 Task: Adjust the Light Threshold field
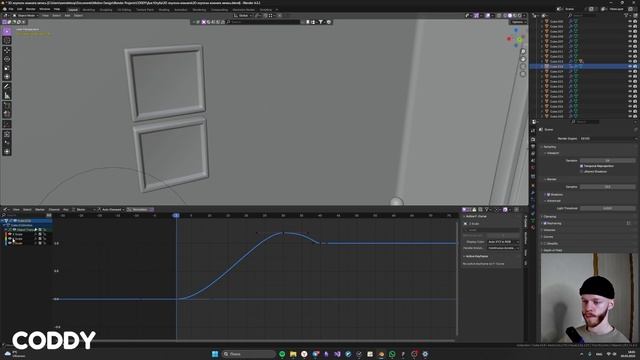pyautogui.click(x=607, y=208)
